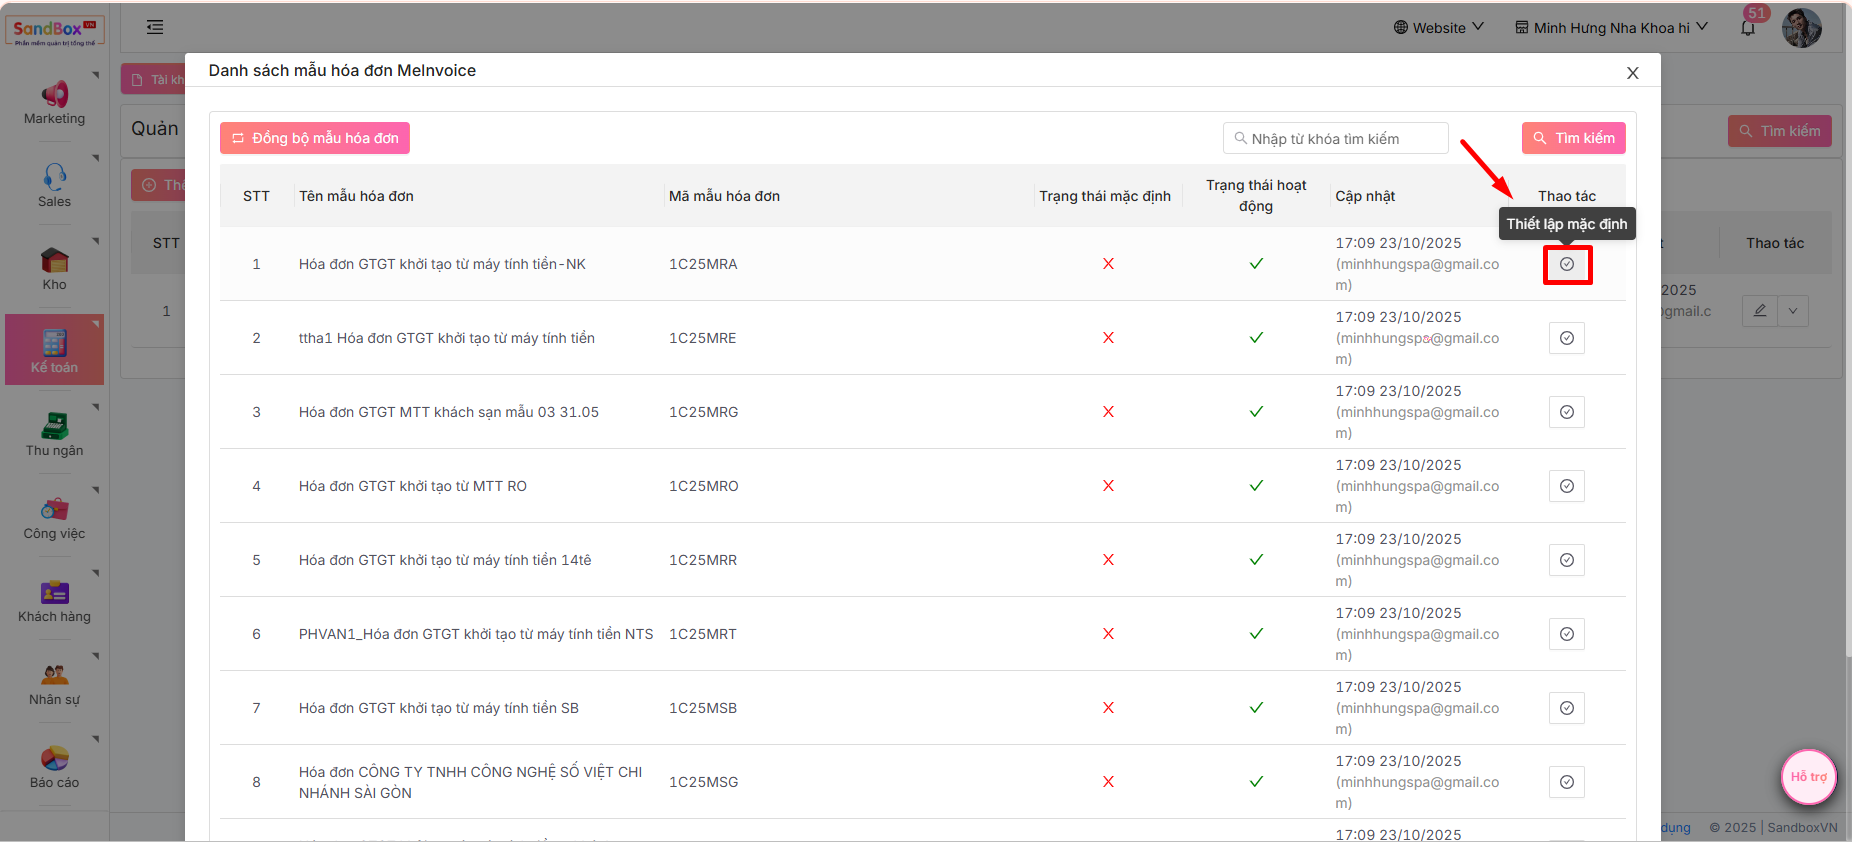
Task: Set invoice template 1C25MRT as default
Action: pos(1566,634)
